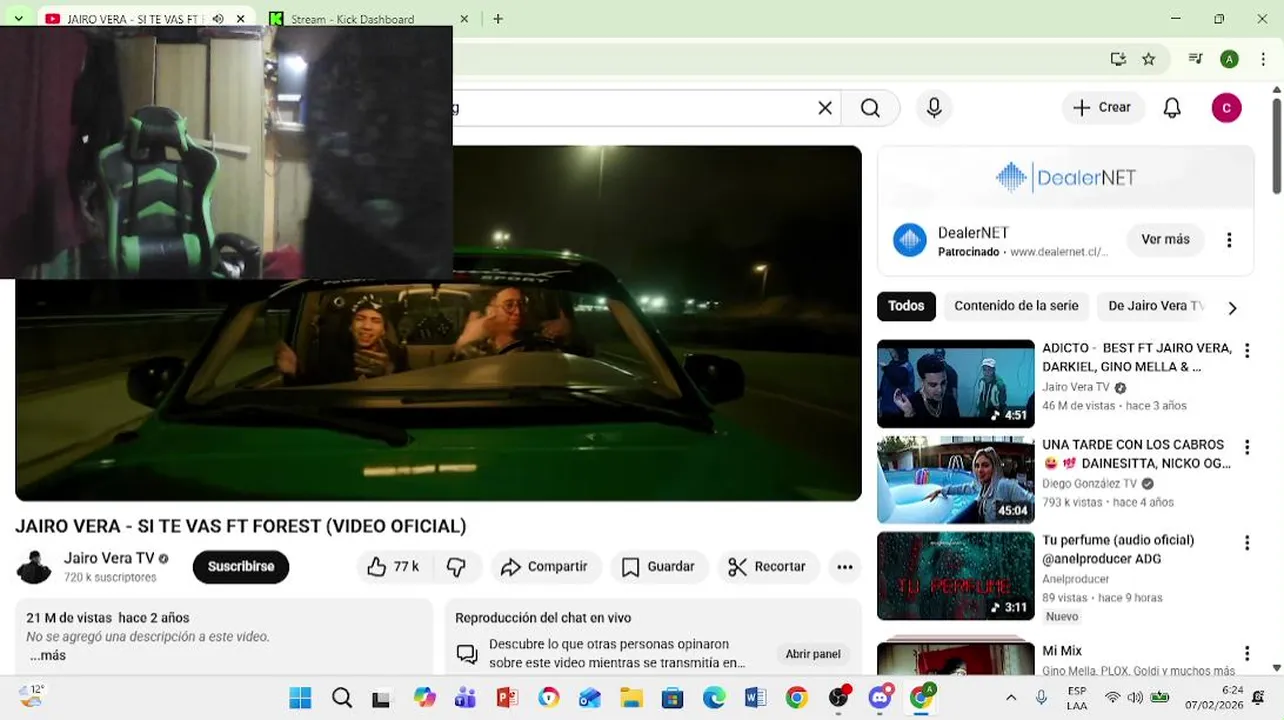Click Recortar to clip the video

(767, 567)
